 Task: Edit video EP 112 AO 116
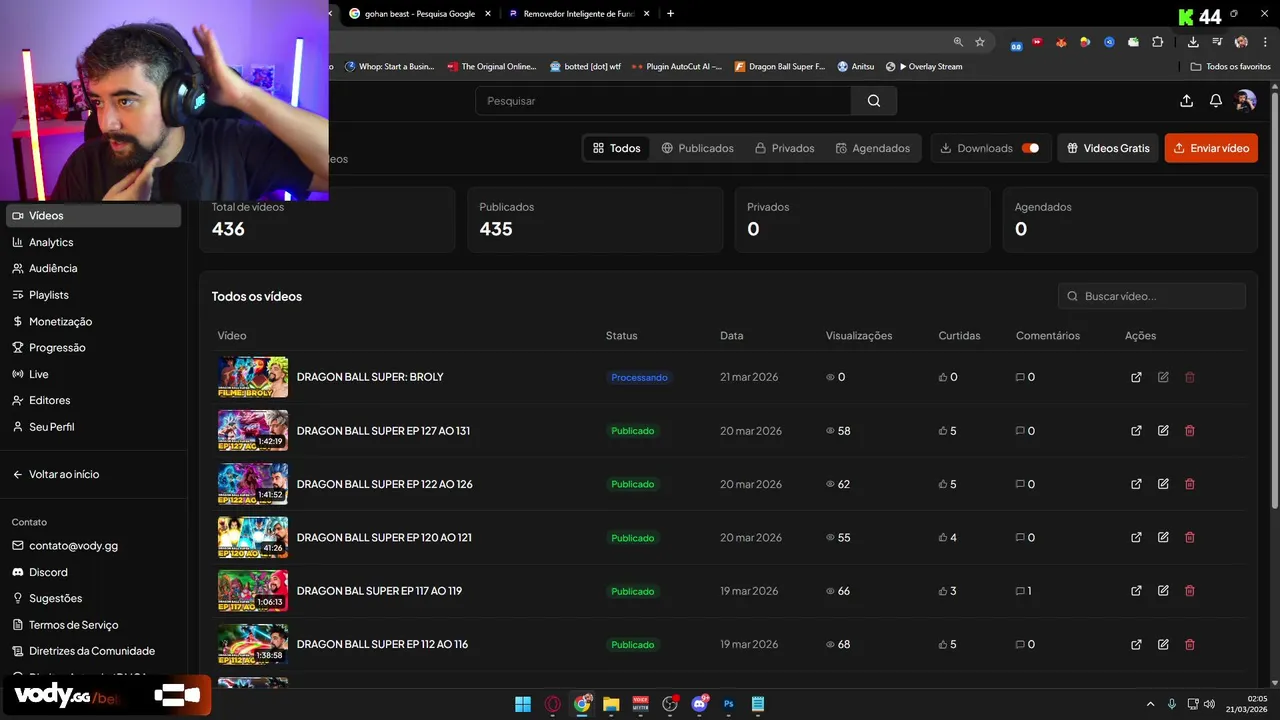click(x=1163, y=644)
